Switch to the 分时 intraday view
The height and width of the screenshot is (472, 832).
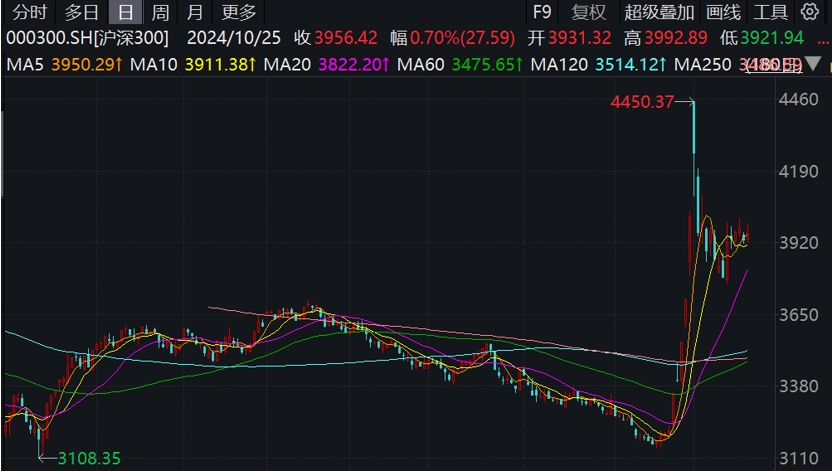pos(30,12)
